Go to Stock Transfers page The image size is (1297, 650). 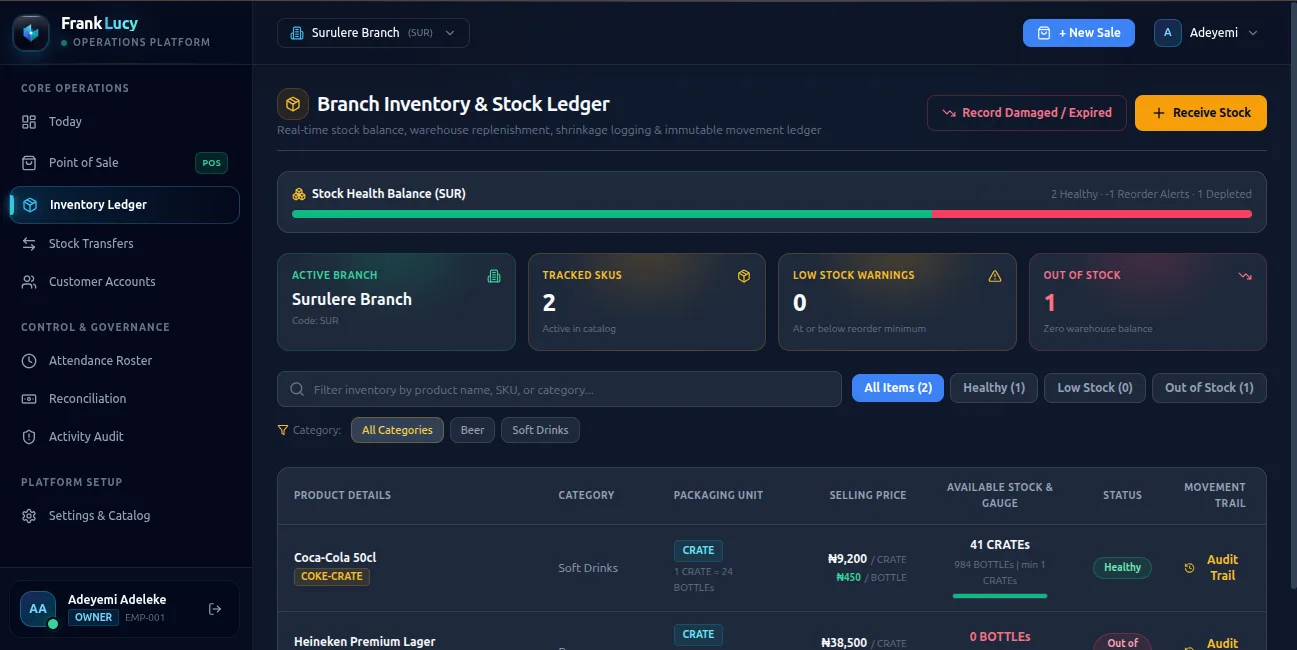click(126, 244)
